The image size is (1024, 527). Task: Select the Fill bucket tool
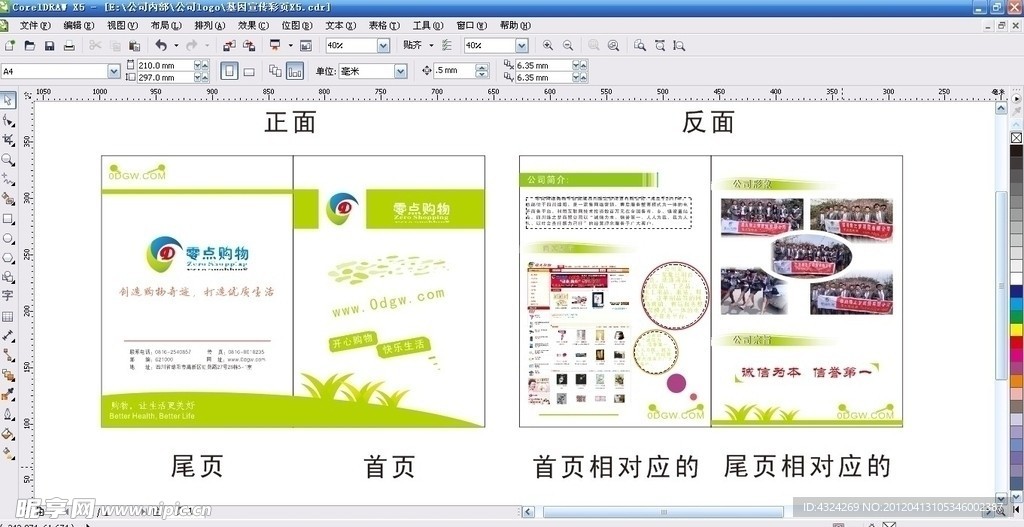8,434
